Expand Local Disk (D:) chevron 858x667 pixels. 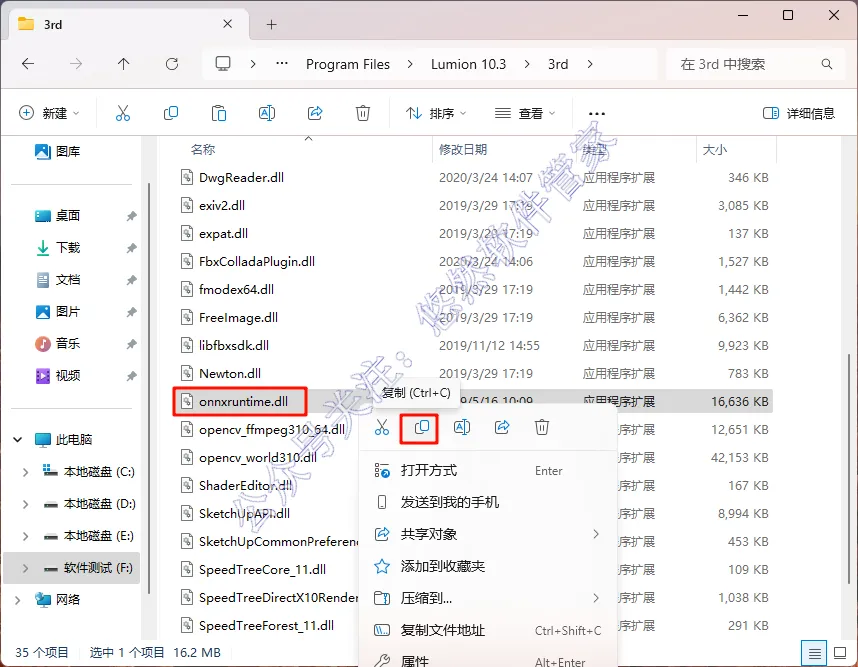[25, 504]
